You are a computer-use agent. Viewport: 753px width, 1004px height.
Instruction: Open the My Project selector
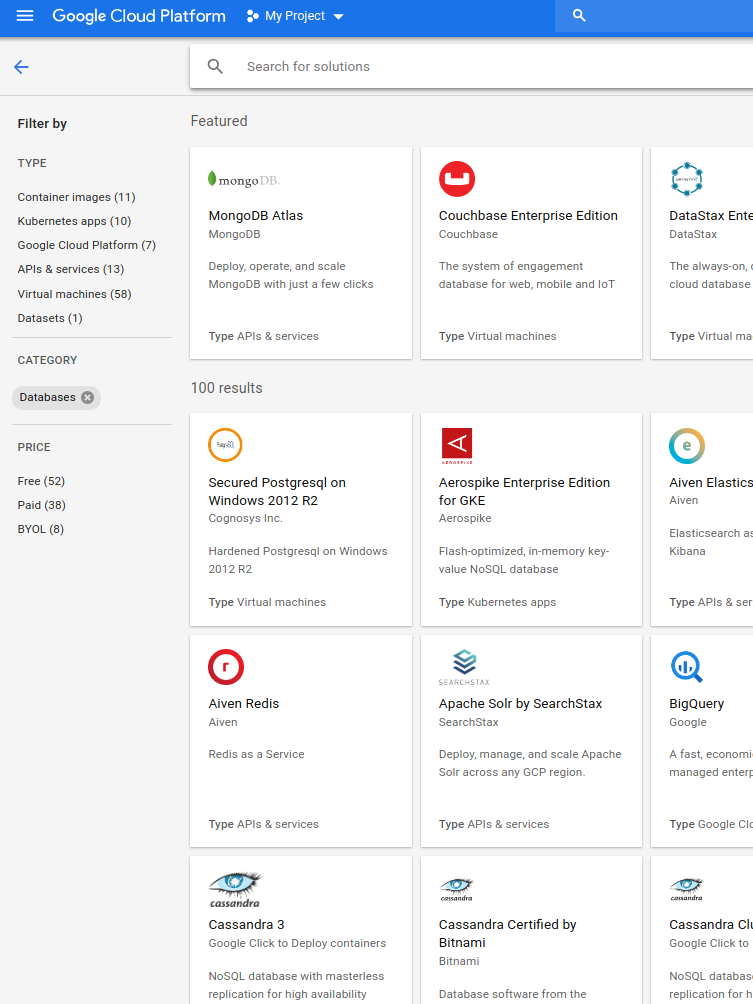point(294,16)
